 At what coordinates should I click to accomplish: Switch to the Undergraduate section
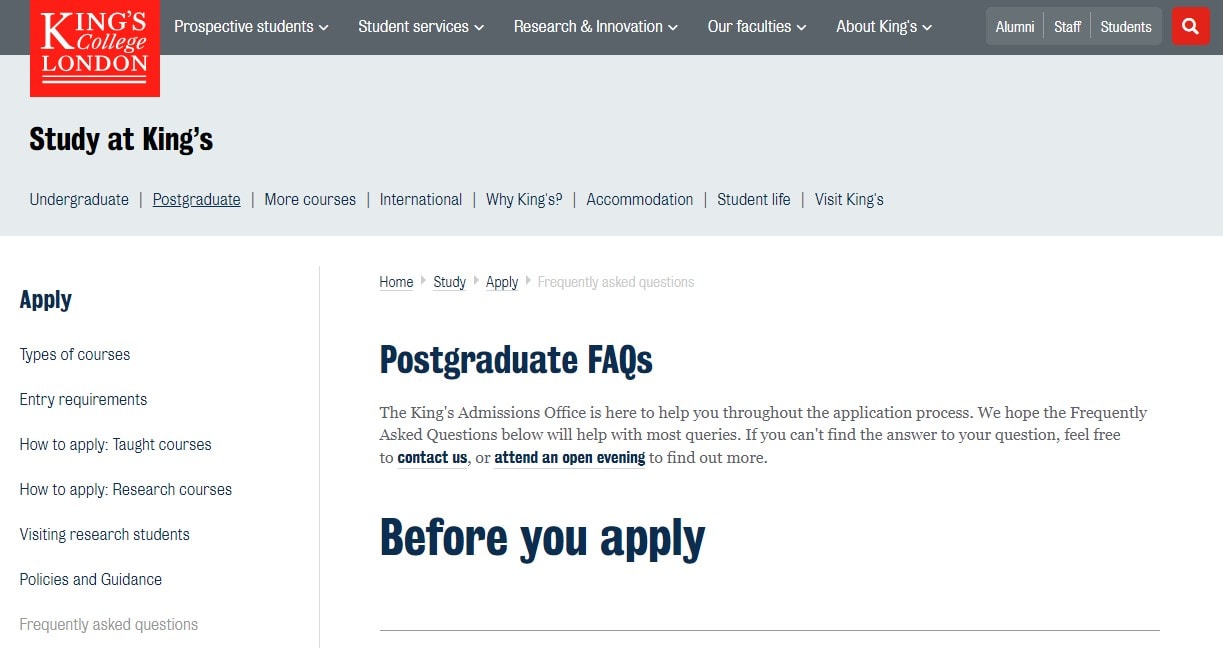(79, 199)
